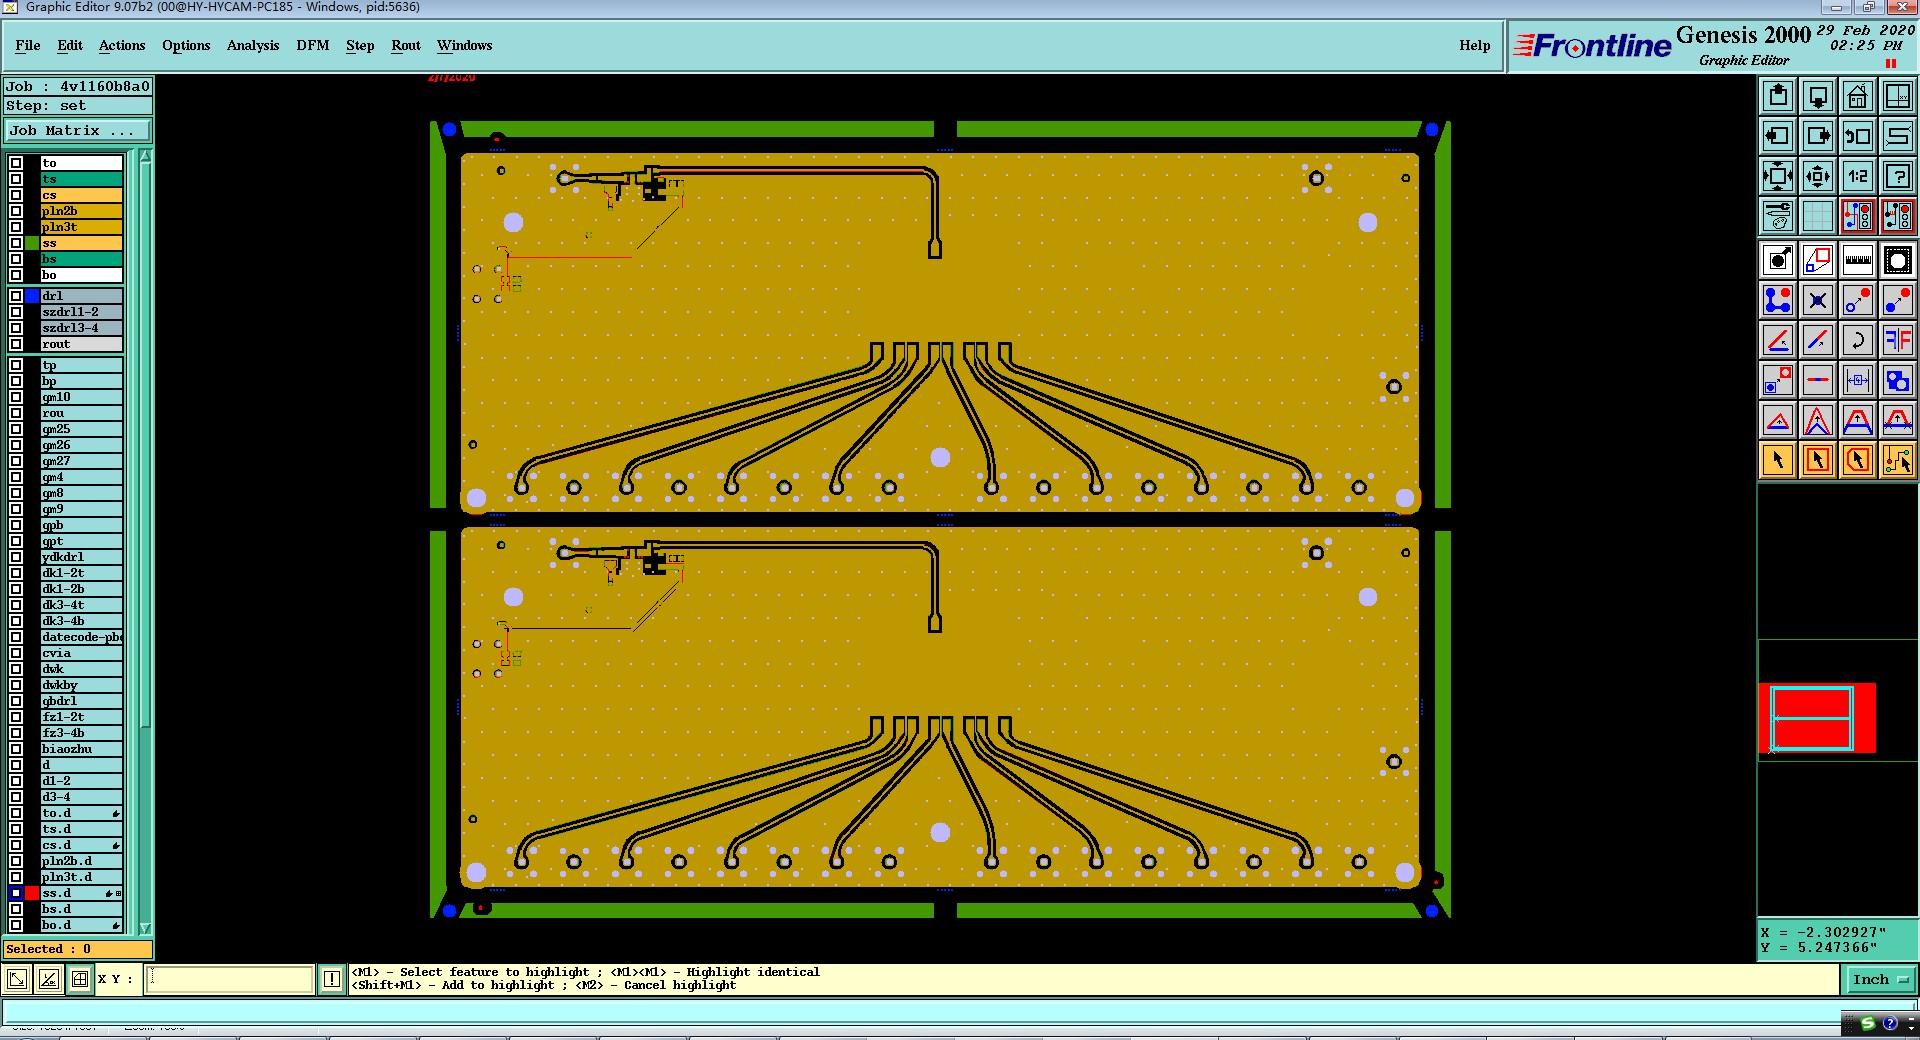Click the blue color swatch beside drl

point(32,296)
